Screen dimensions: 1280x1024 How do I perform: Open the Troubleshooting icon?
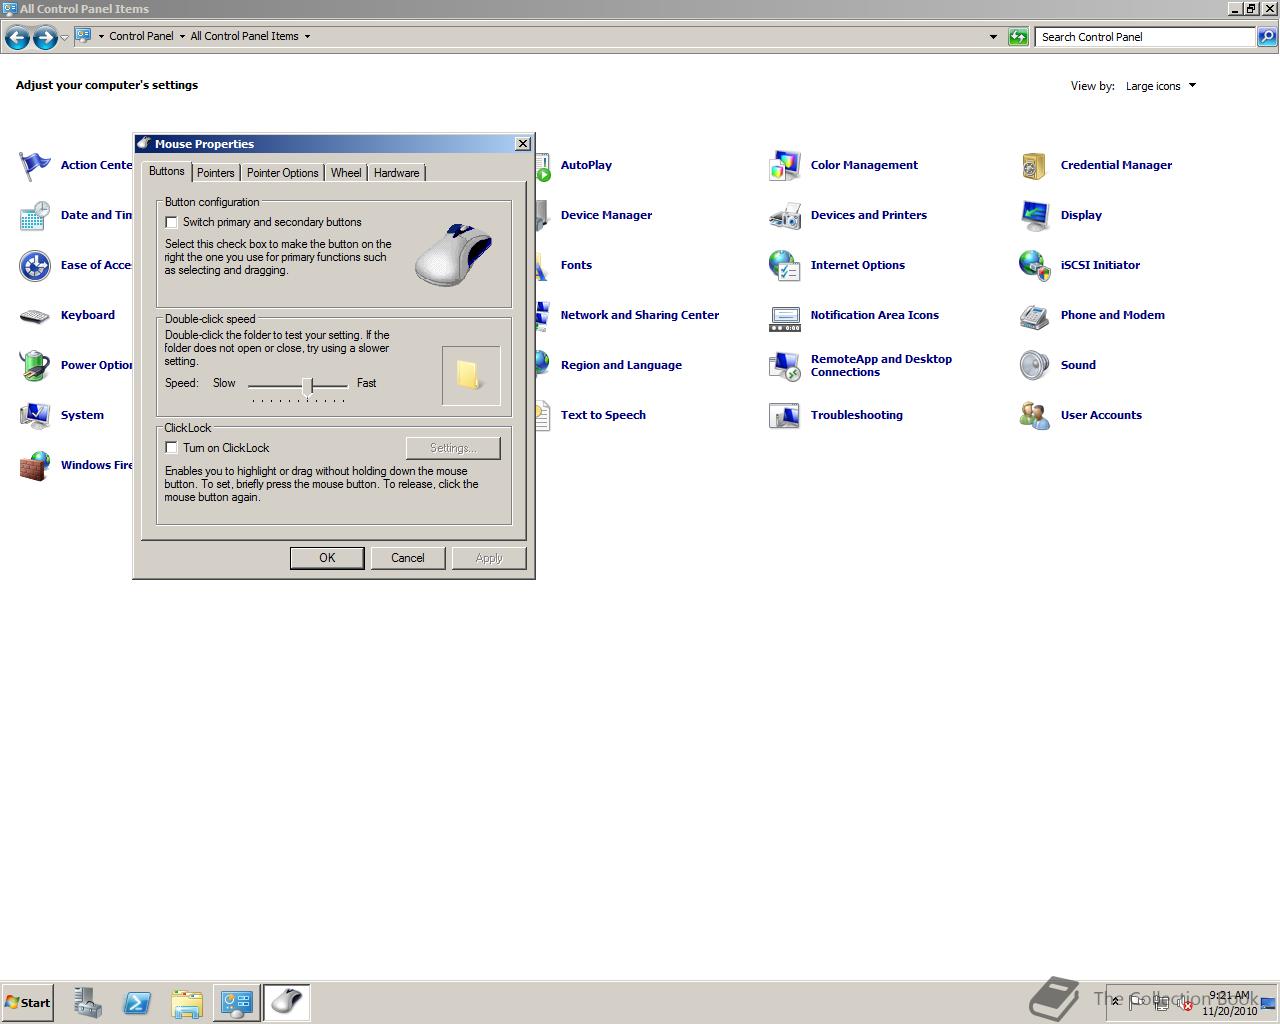[785, 415]
